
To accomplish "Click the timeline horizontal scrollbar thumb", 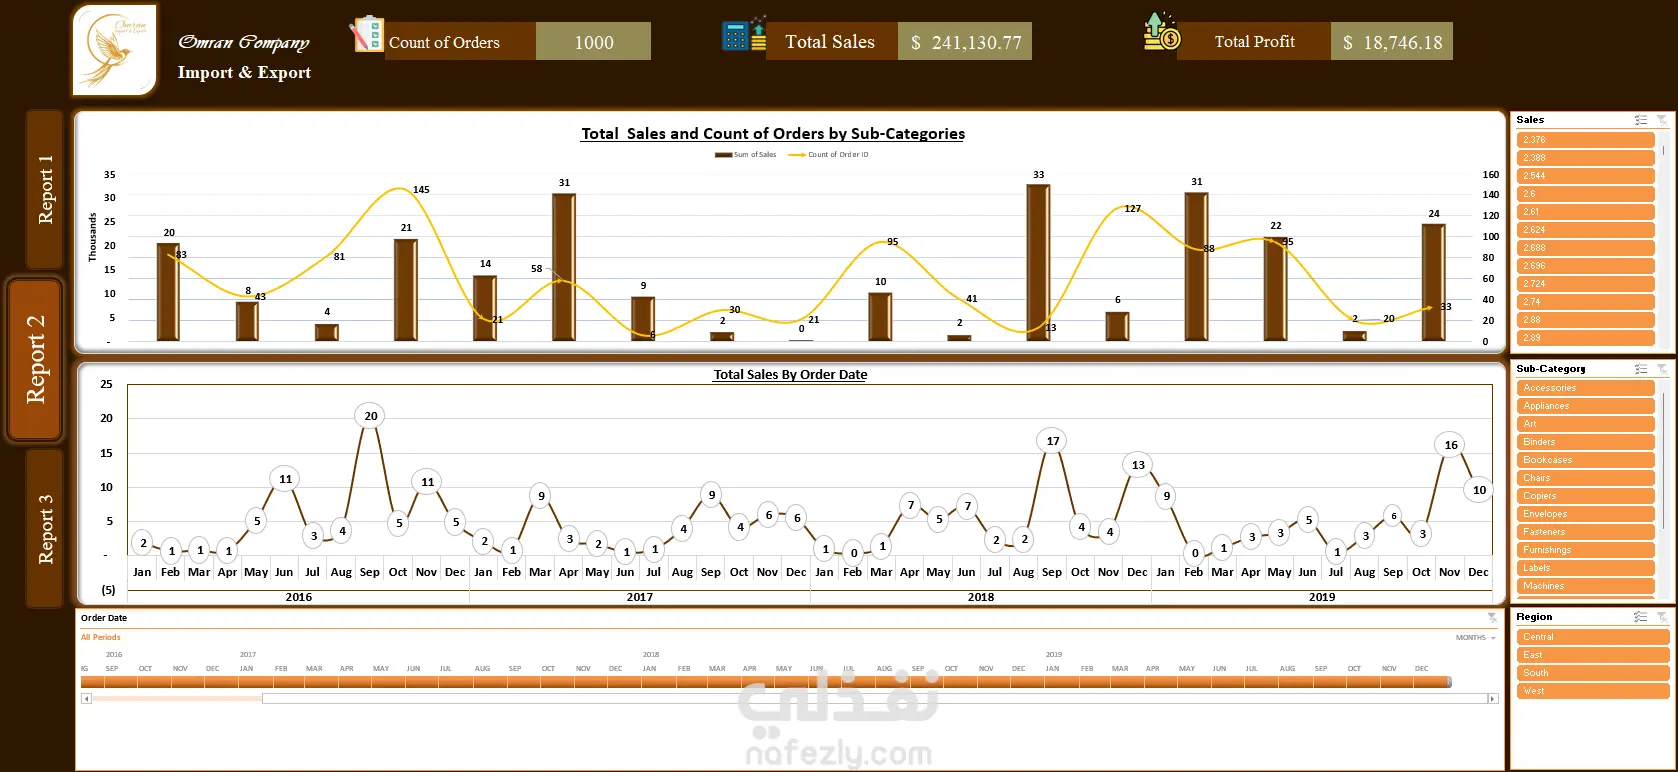I will [x=875, y=699].
